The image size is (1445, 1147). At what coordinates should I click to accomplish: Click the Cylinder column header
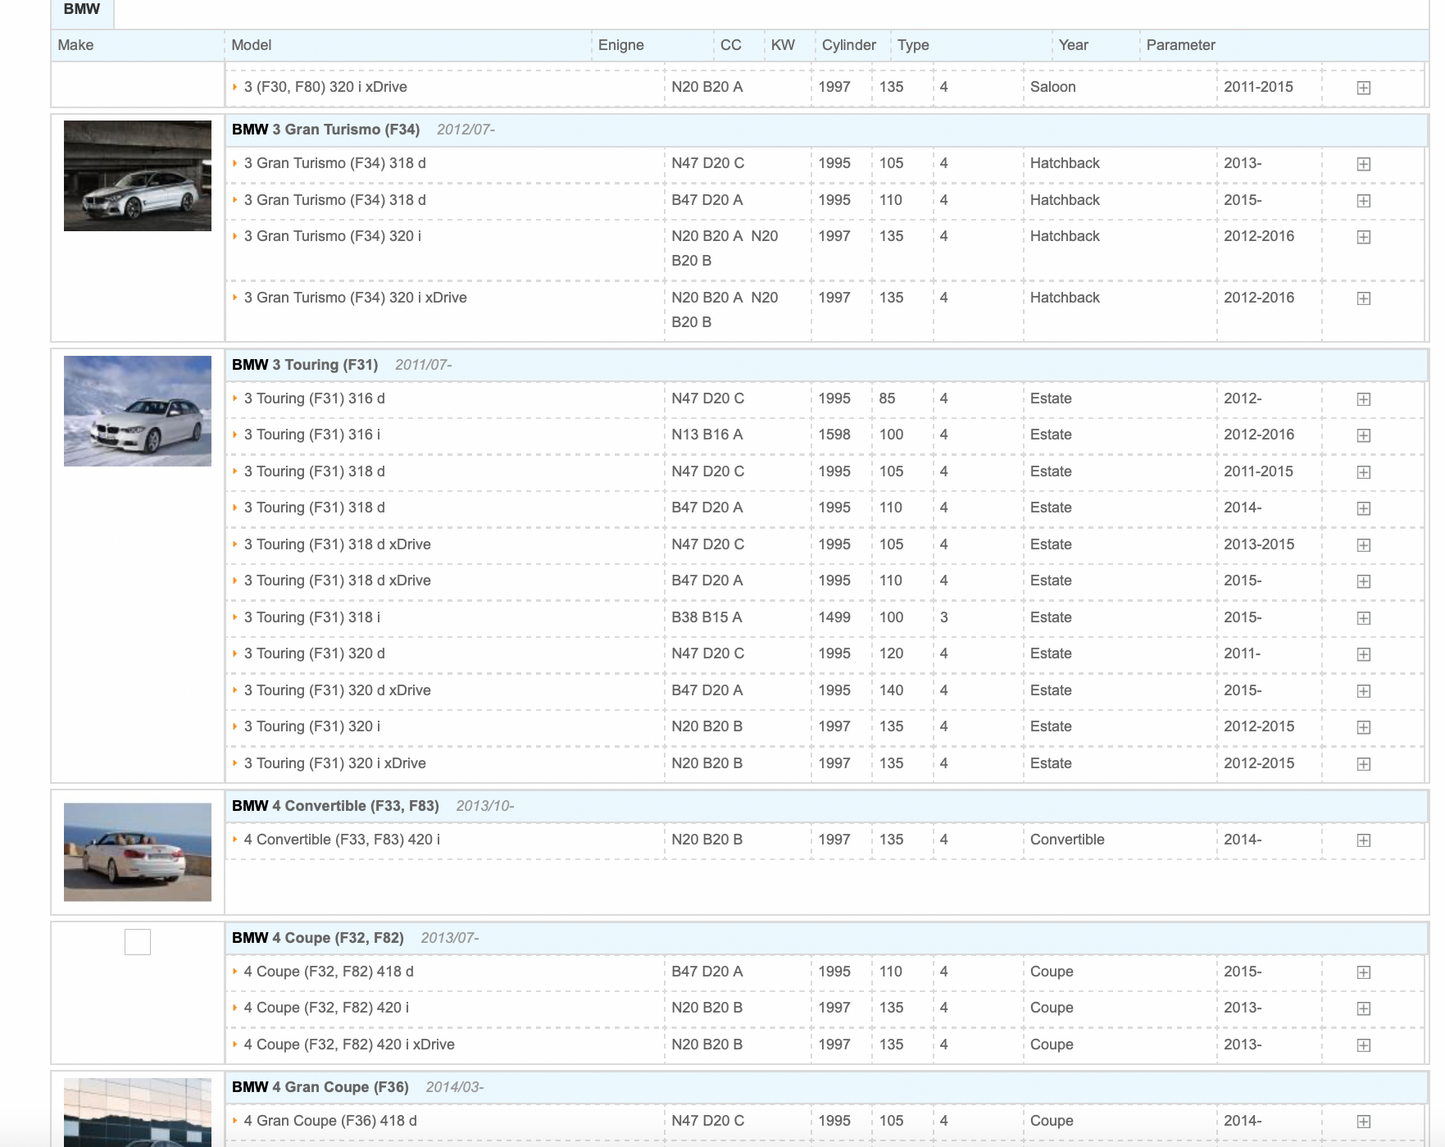[x=849, y=45]
